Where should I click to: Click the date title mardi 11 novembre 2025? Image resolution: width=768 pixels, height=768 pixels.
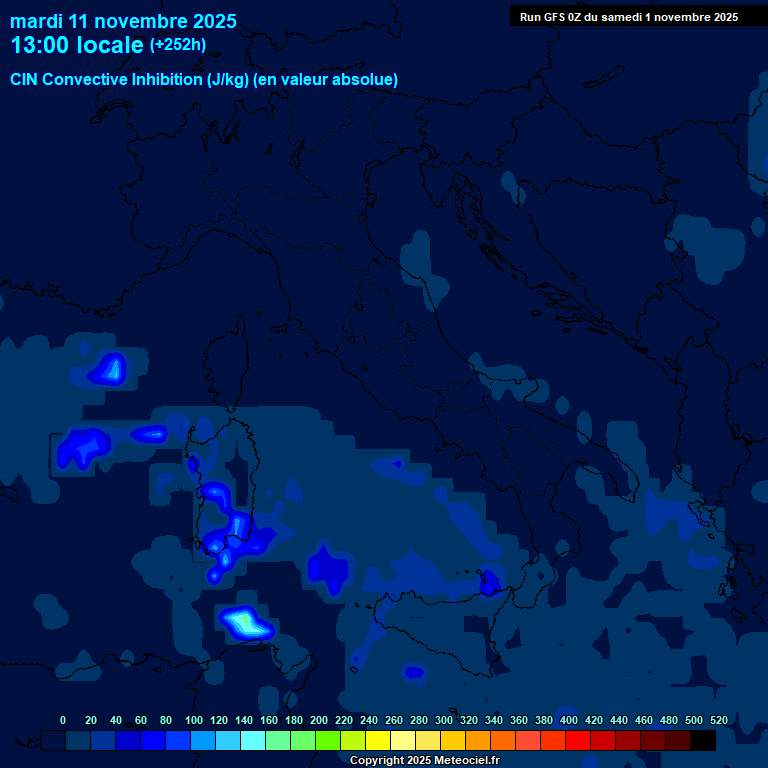click(x=123, y=21)
